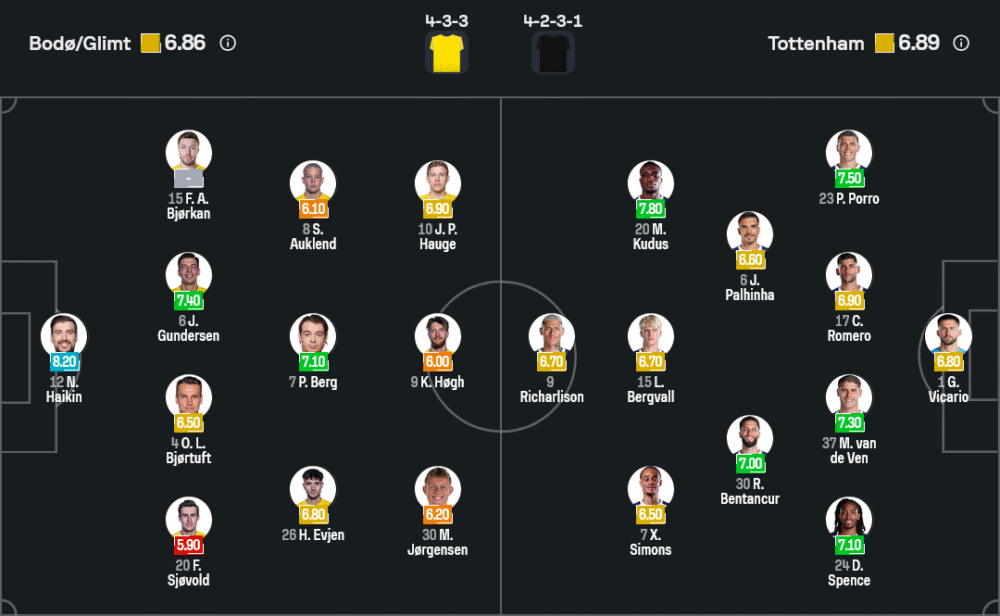The height and width of the screenshot is (616, 1000).
Task: Click the info icon beside Bodø/Glimt rating
Action: 228,43
